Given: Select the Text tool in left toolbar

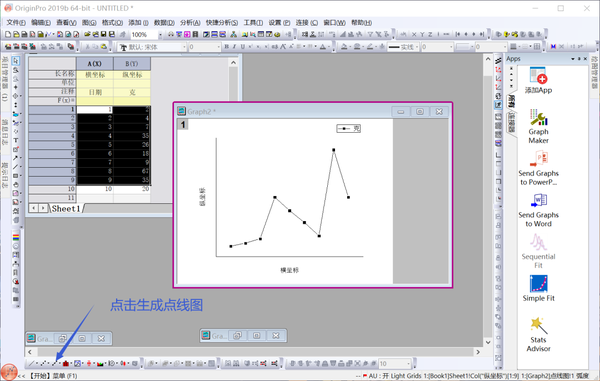Looking at the screenshot, I should pyautogui.click(x=16, y=140).
